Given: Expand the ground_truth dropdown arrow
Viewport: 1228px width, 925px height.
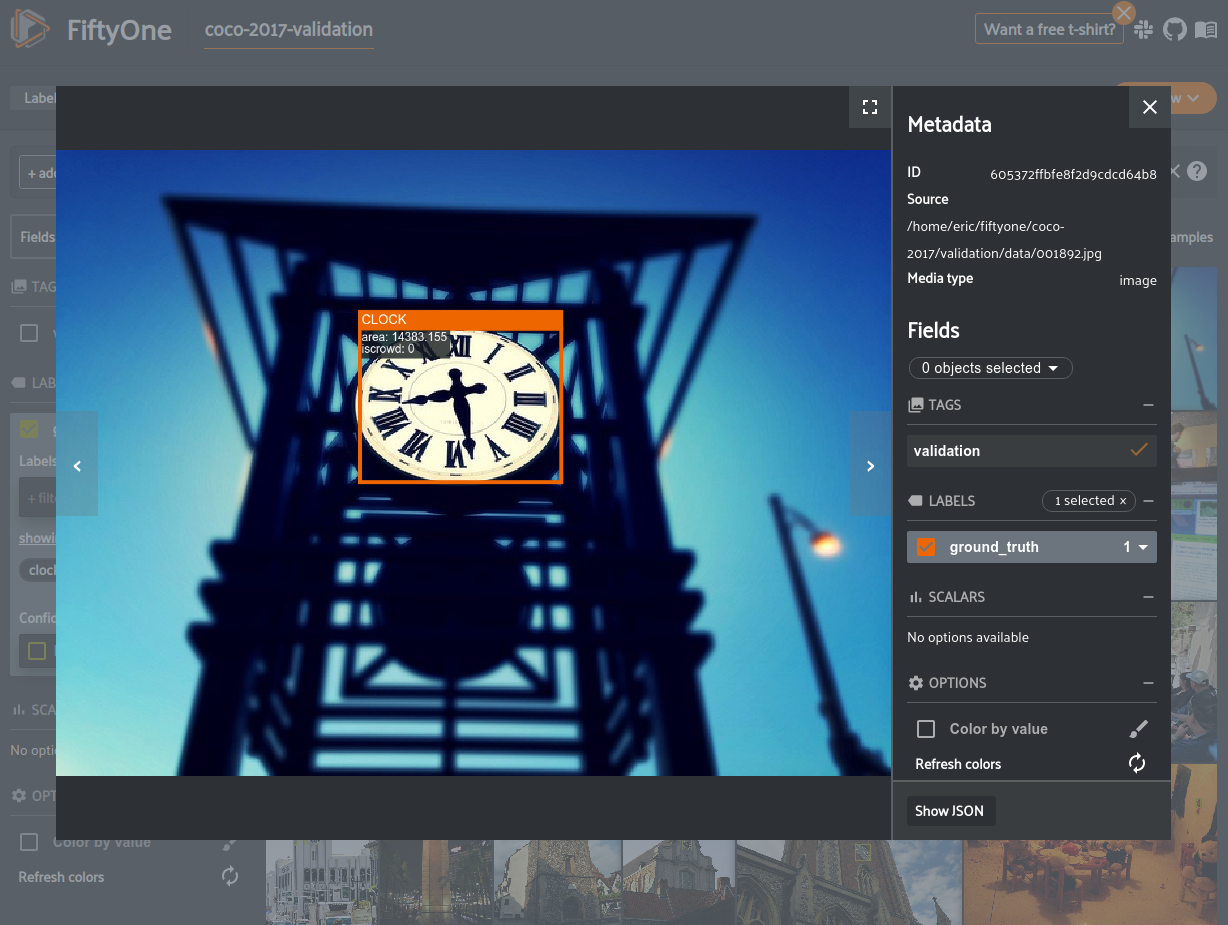Looking at the screenshot, I should pos(1143,547).
